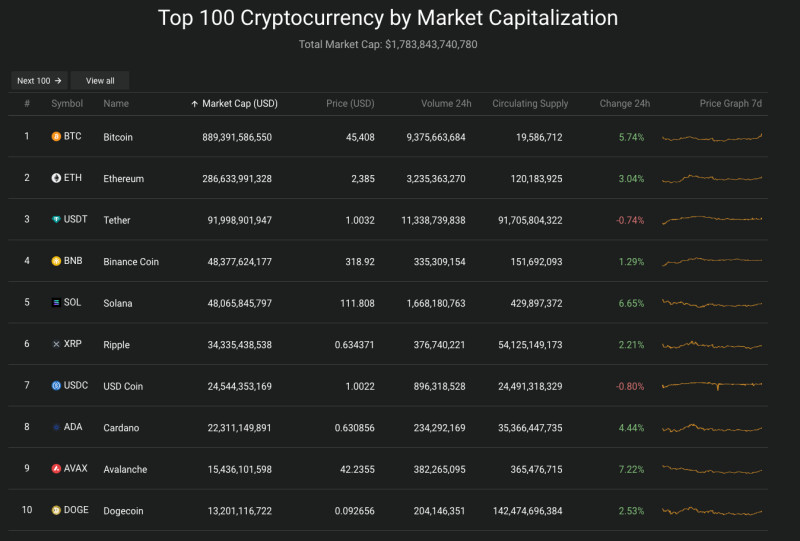The width and height of the screenshot is (800, 541).
Task: Click the View all button
Action: click(x=100, y=81)
